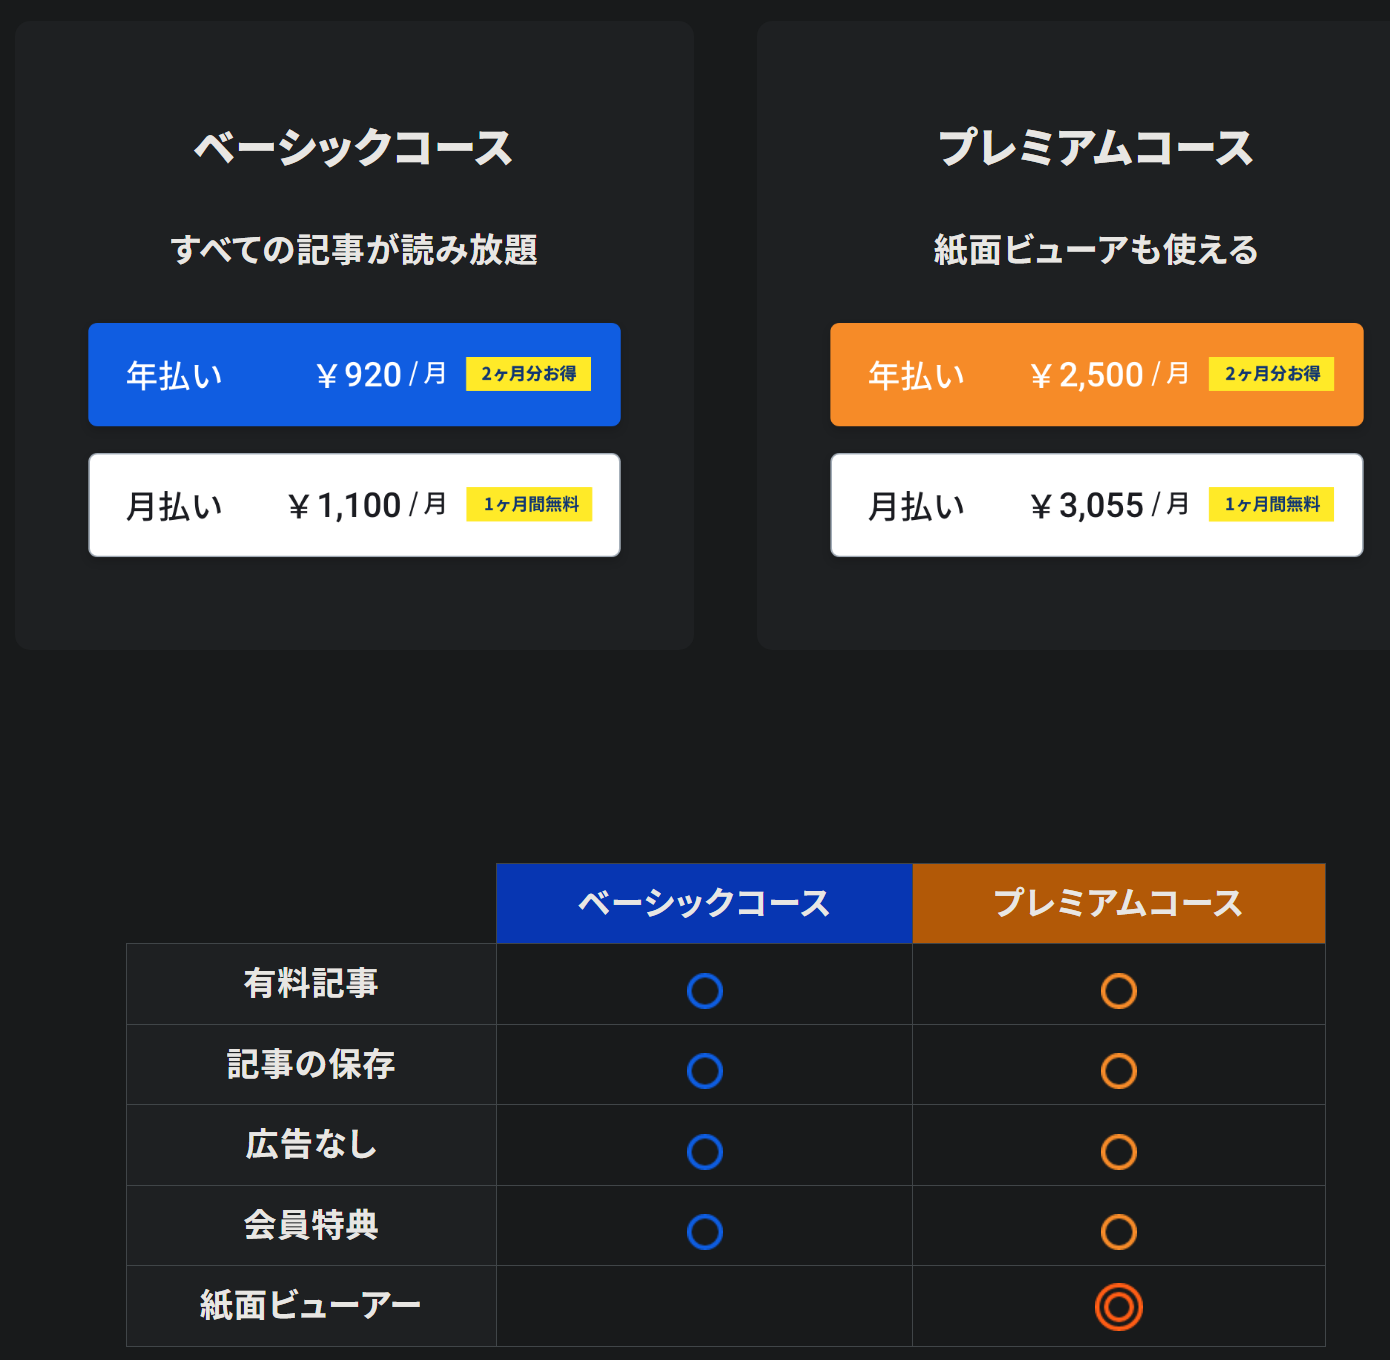Click プレミアムコース comparison table header
This screenshot has width=1390, height=1360.
1118,903
